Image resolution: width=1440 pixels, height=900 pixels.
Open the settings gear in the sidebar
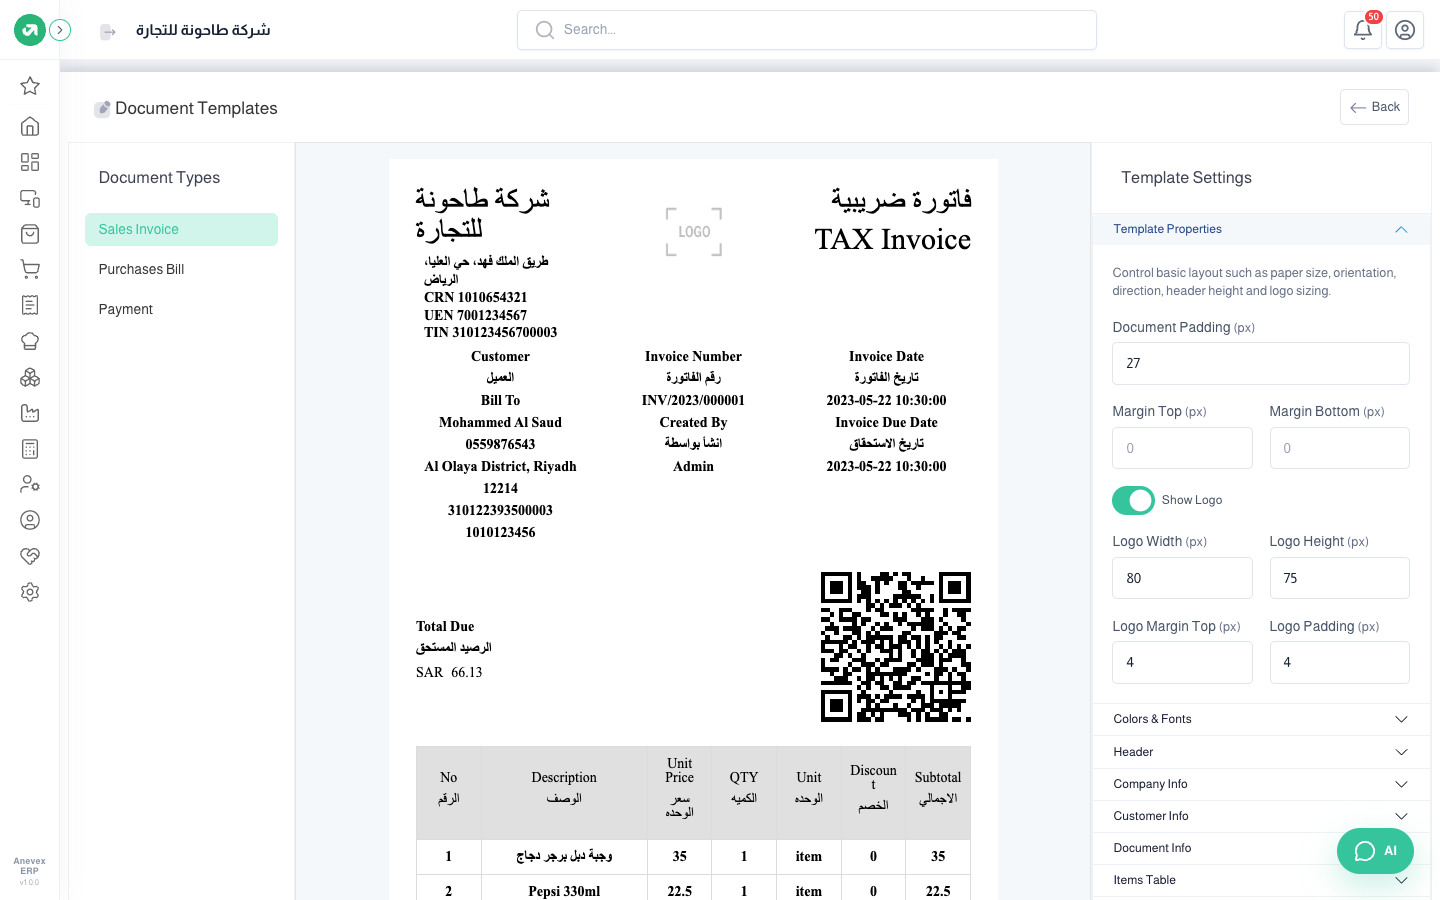pyautogui.click(x=30, y=592)
